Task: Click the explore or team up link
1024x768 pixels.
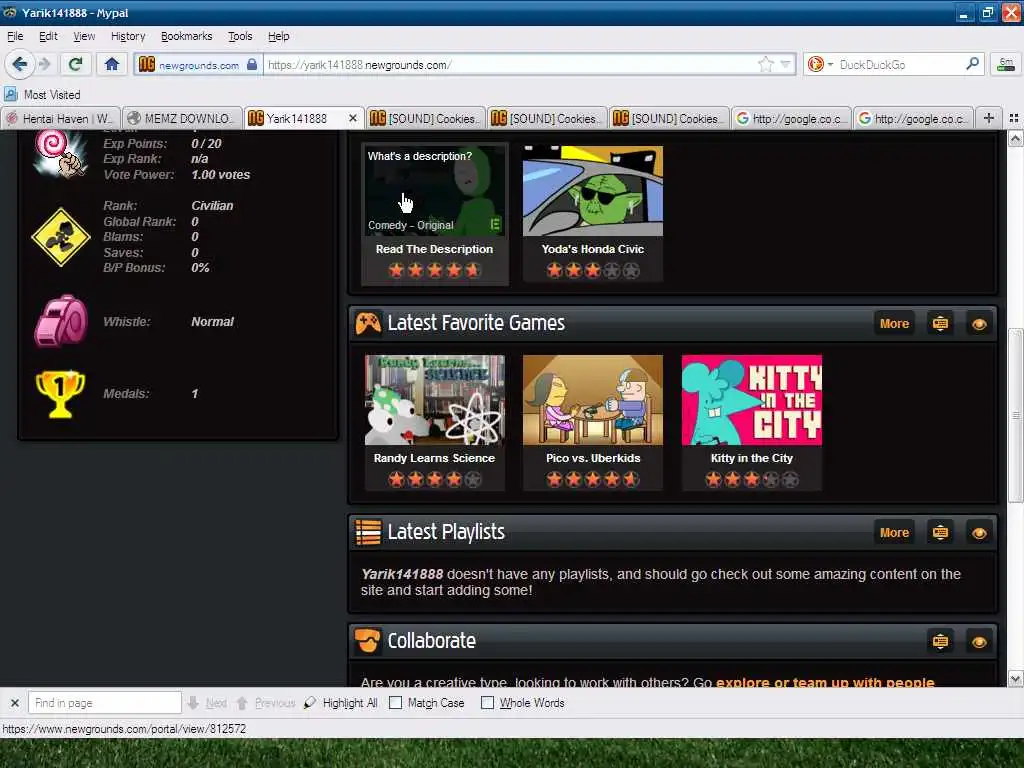Action: pos(825,682)
